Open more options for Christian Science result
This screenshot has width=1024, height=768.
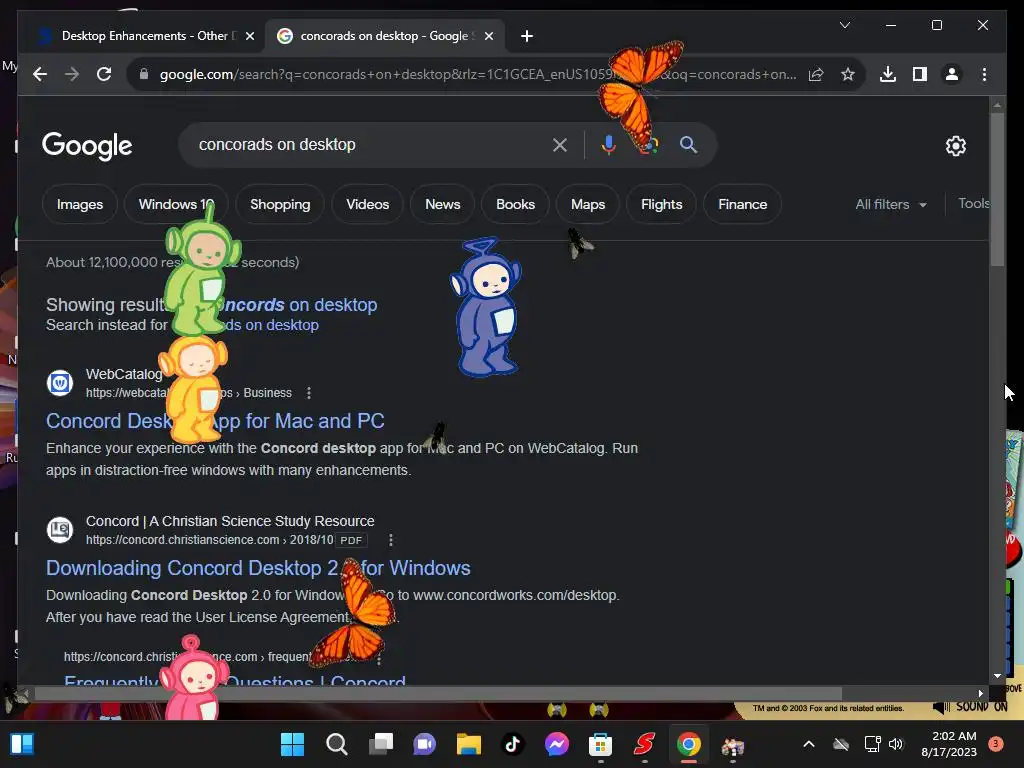(391, 540)
